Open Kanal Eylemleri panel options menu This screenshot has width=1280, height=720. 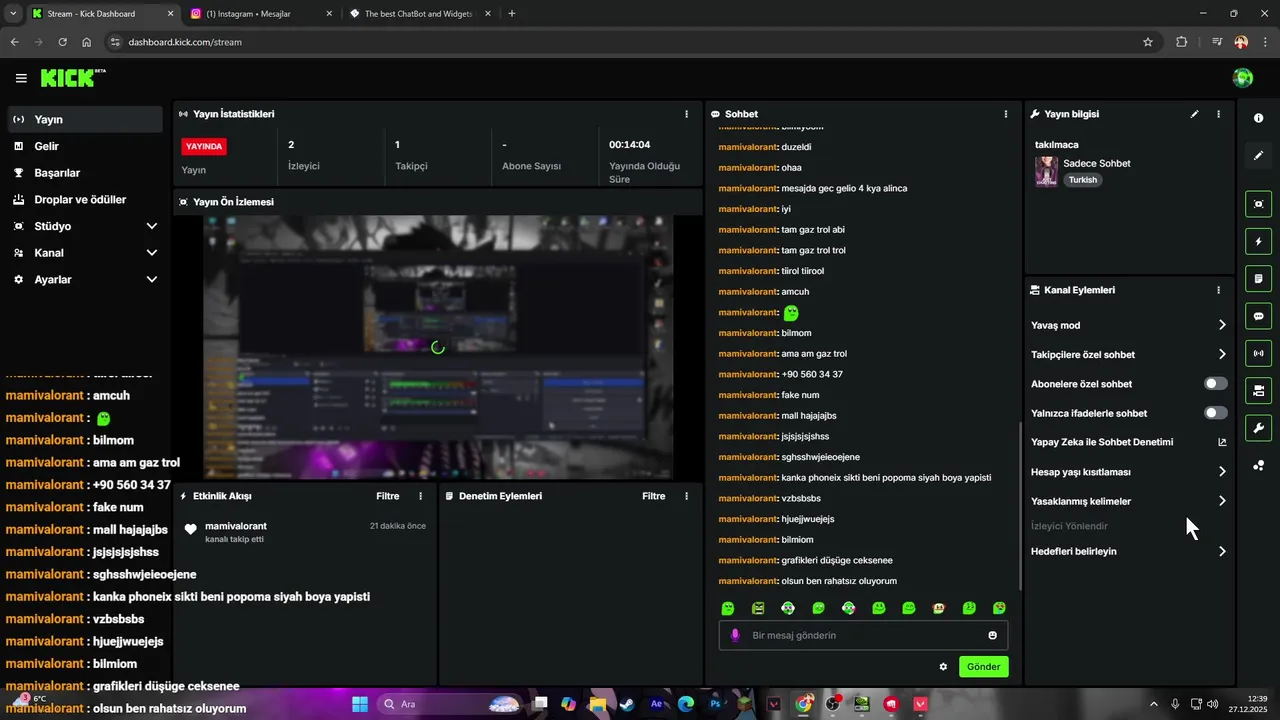coord(1218,290)
